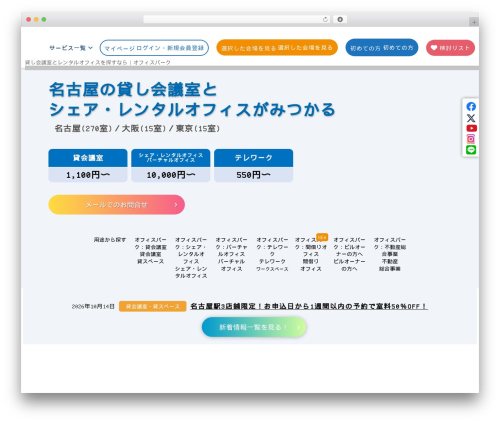The image size is (500, 423).
Task: Open the 名古屋駅3店舗限定 50%OFF news link
Action: [x=309, y=306]
